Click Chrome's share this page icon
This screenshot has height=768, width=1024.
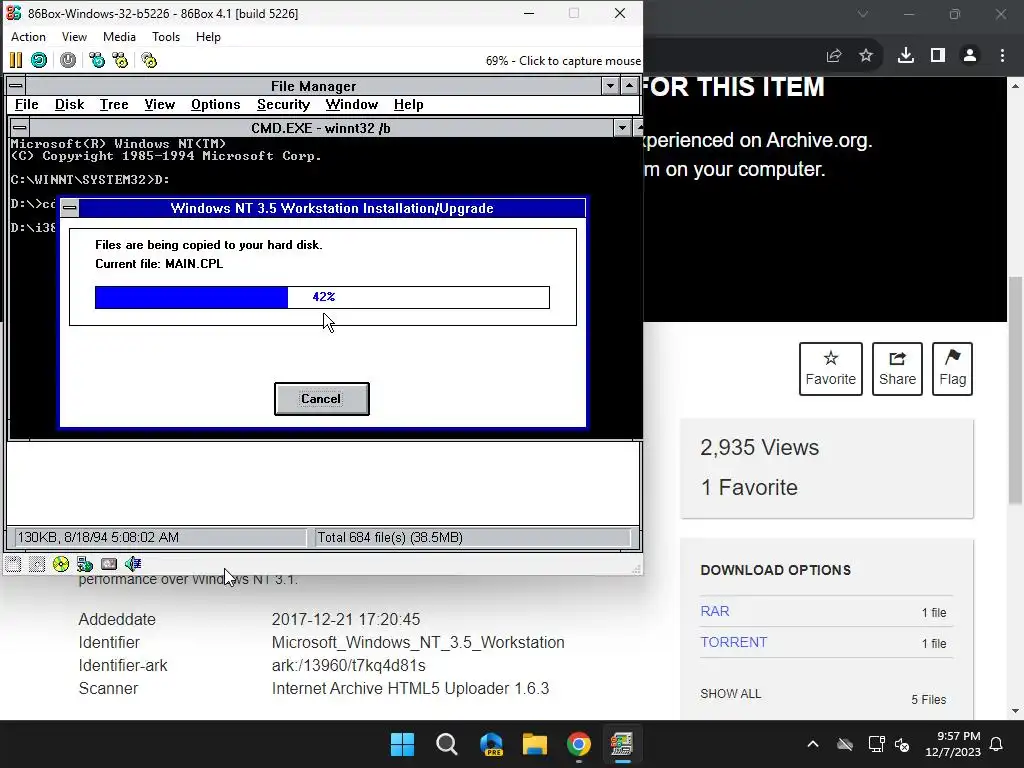[x=834, y=56]
